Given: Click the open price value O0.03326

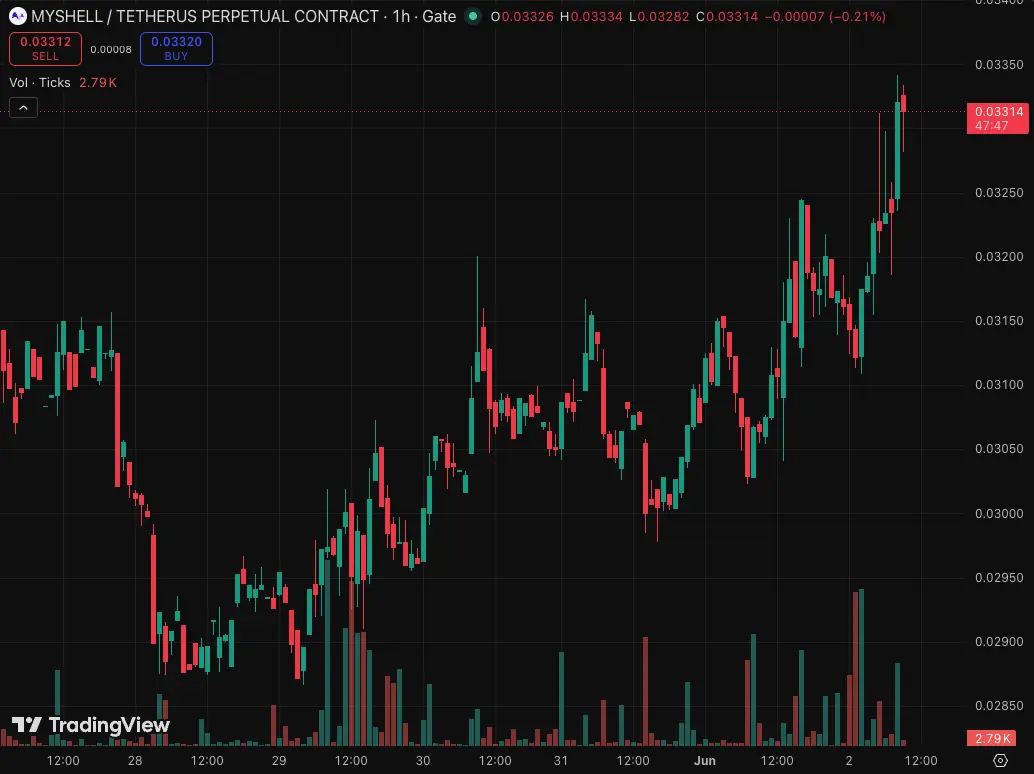Looking at the screenshot, I should point(522,16).
